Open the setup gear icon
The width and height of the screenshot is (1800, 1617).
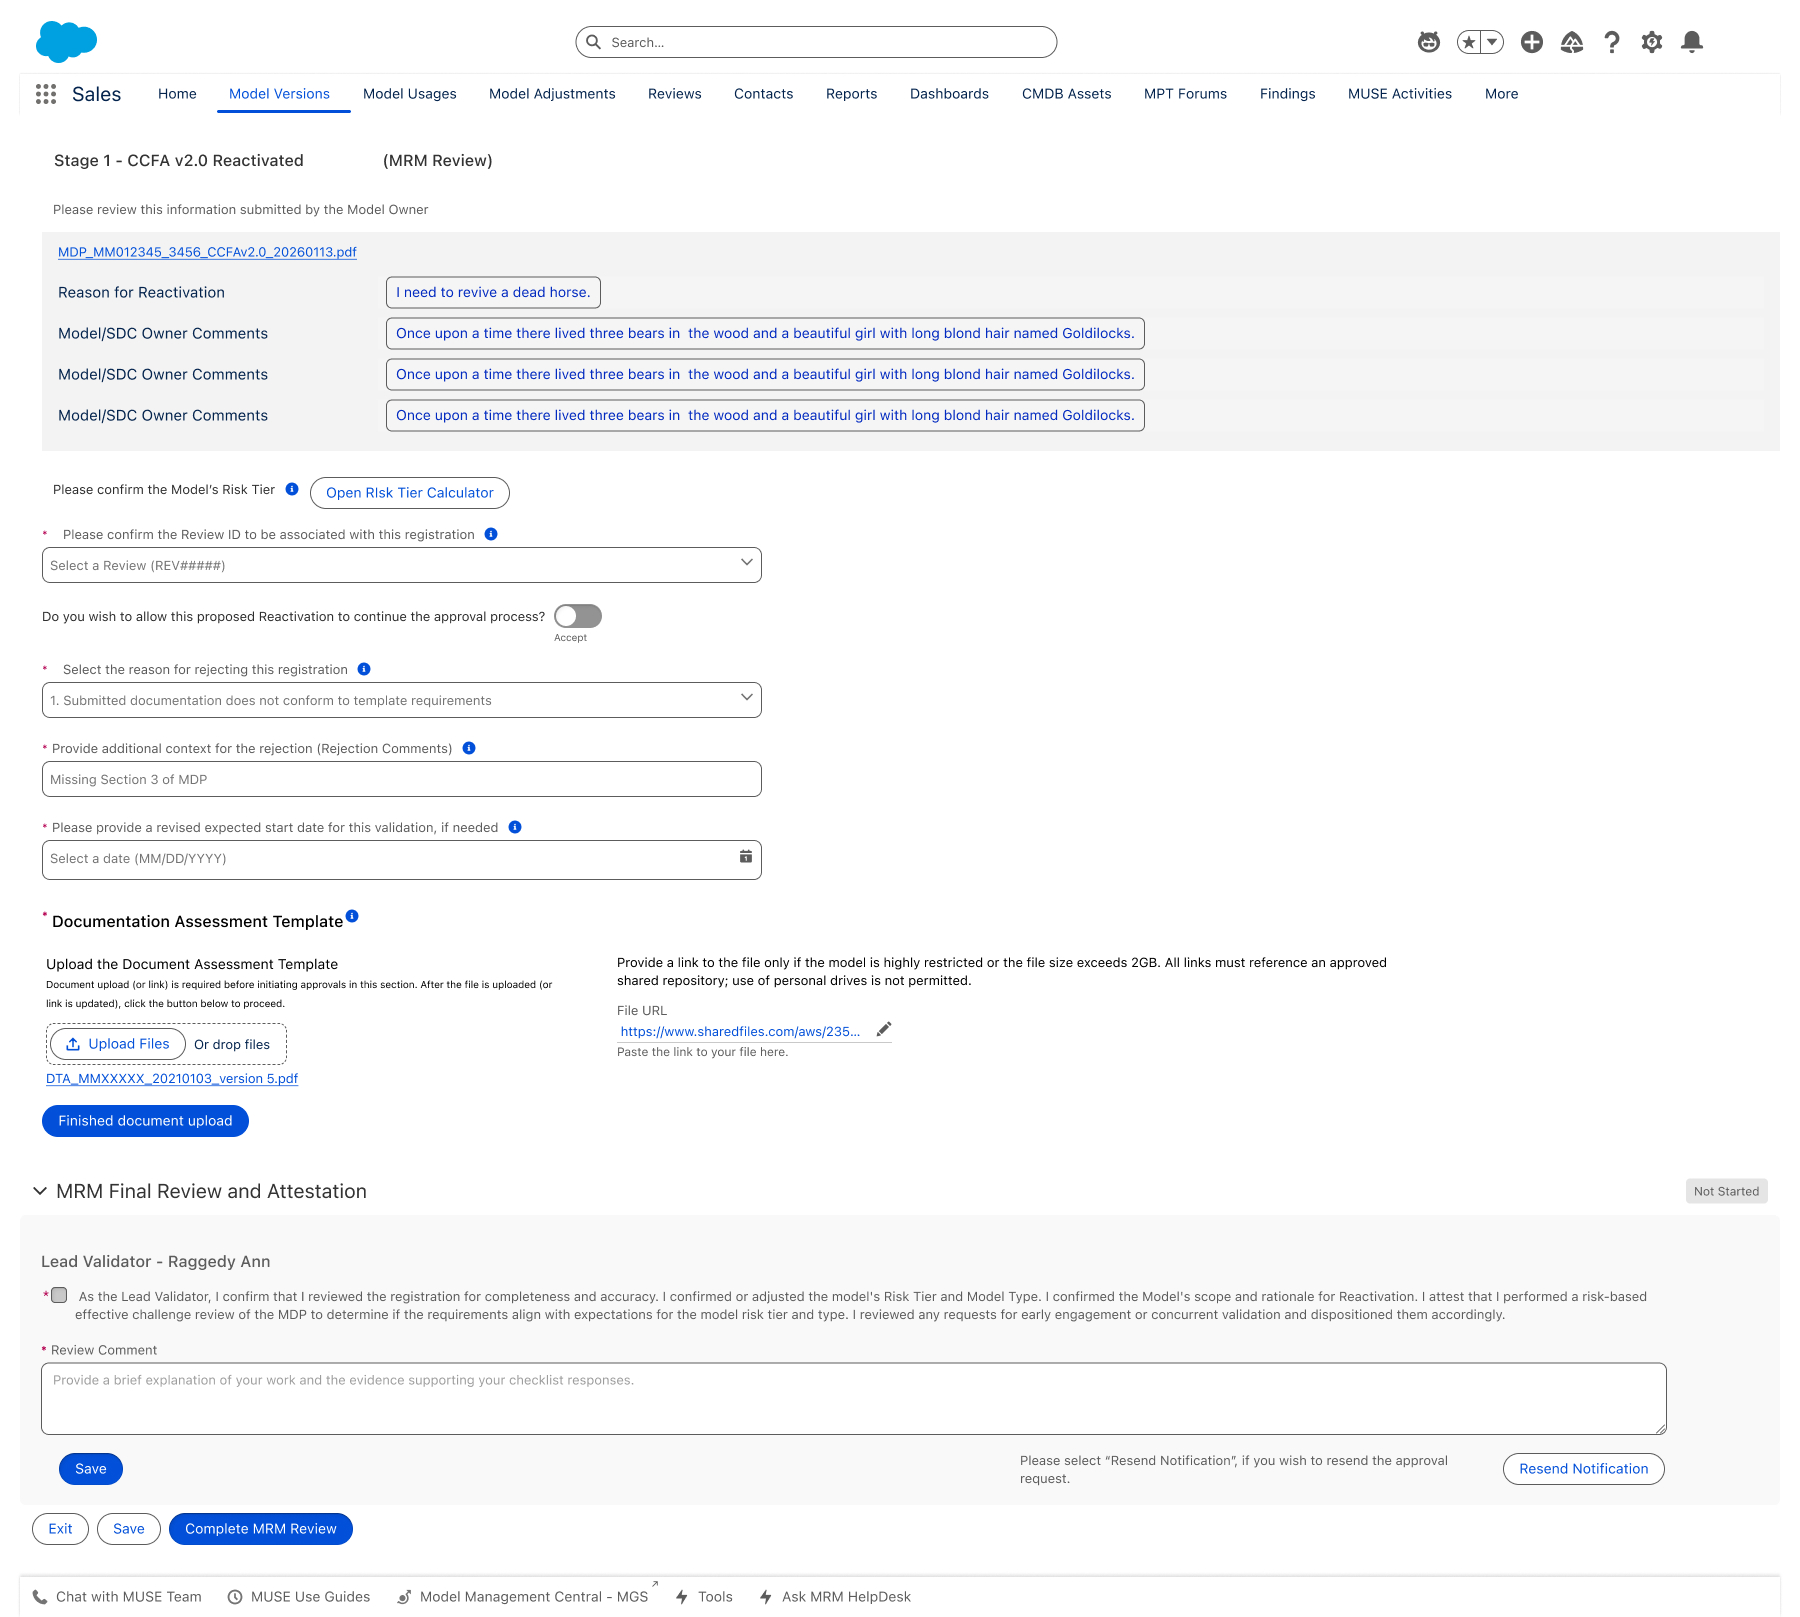[x=1652, y=42]
